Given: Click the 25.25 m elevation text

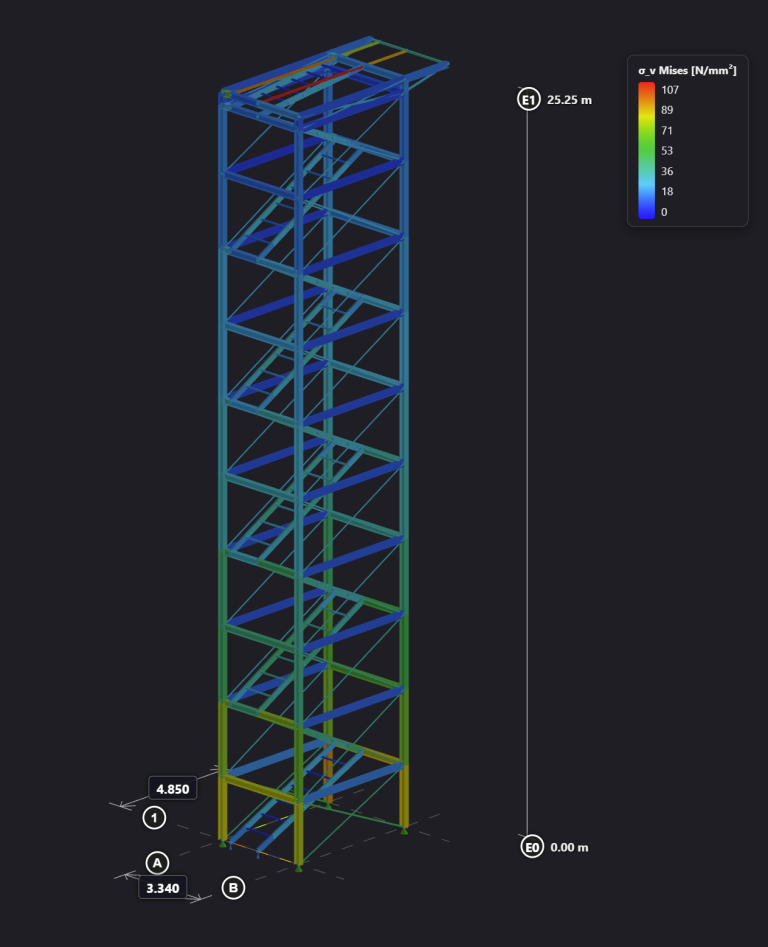Looking at the screenshot, I should coord(569,100).
